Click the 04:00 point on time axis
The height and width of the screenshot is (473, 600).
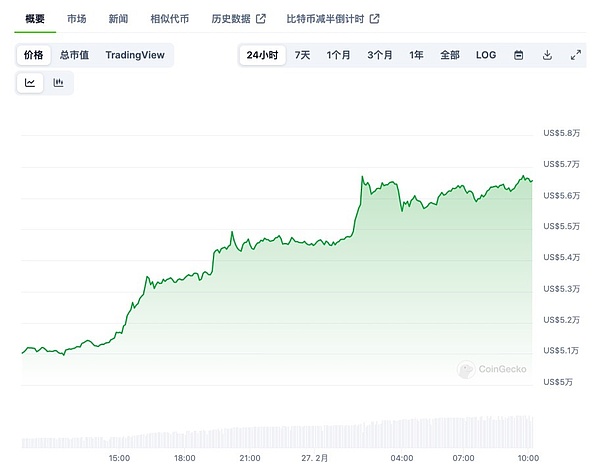(x=403, y=457)
